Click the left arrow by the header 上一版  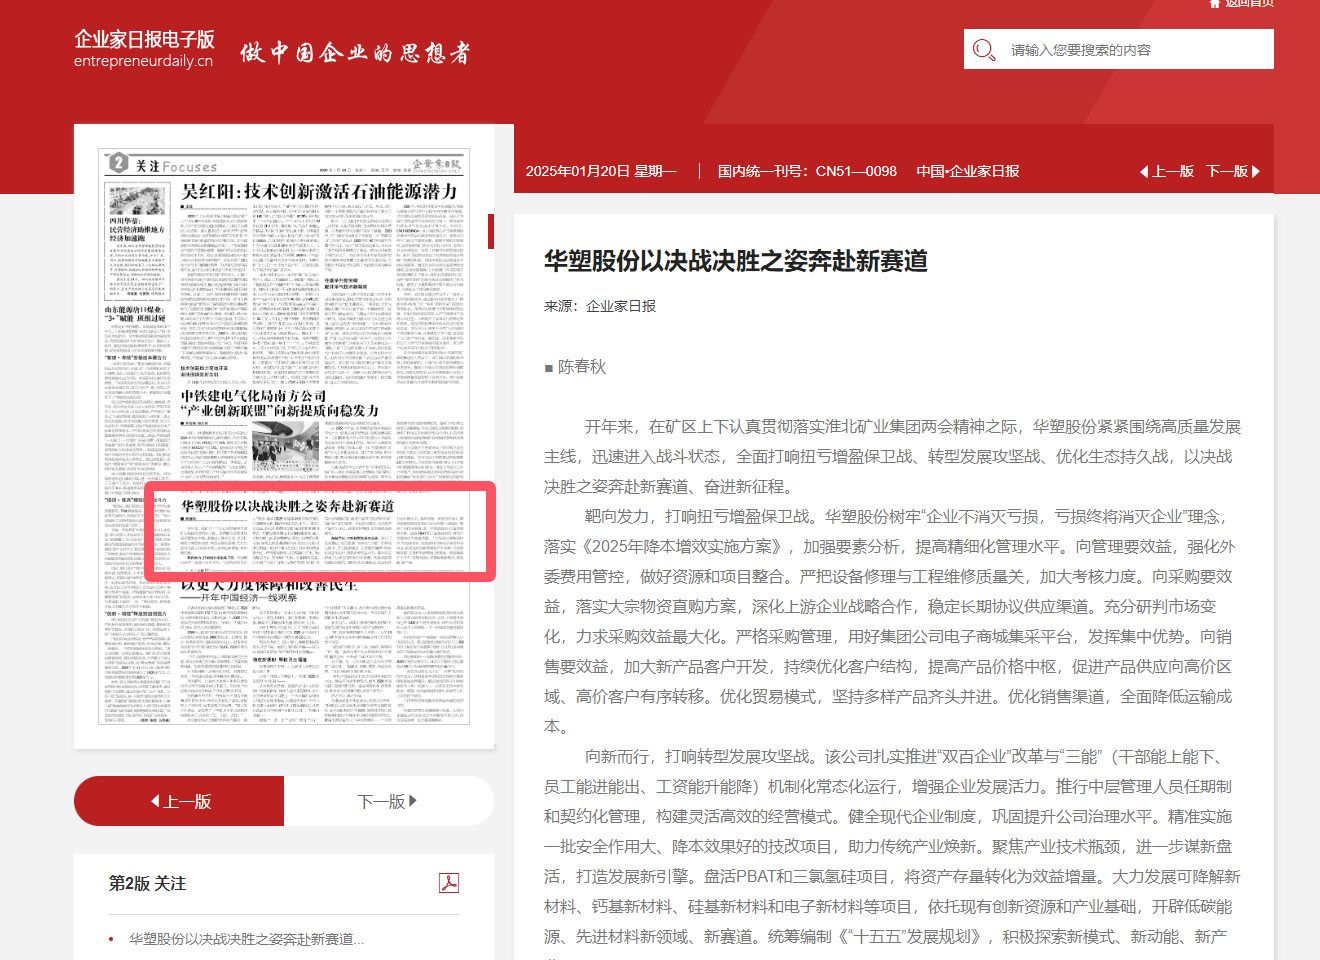point(1144,172)
